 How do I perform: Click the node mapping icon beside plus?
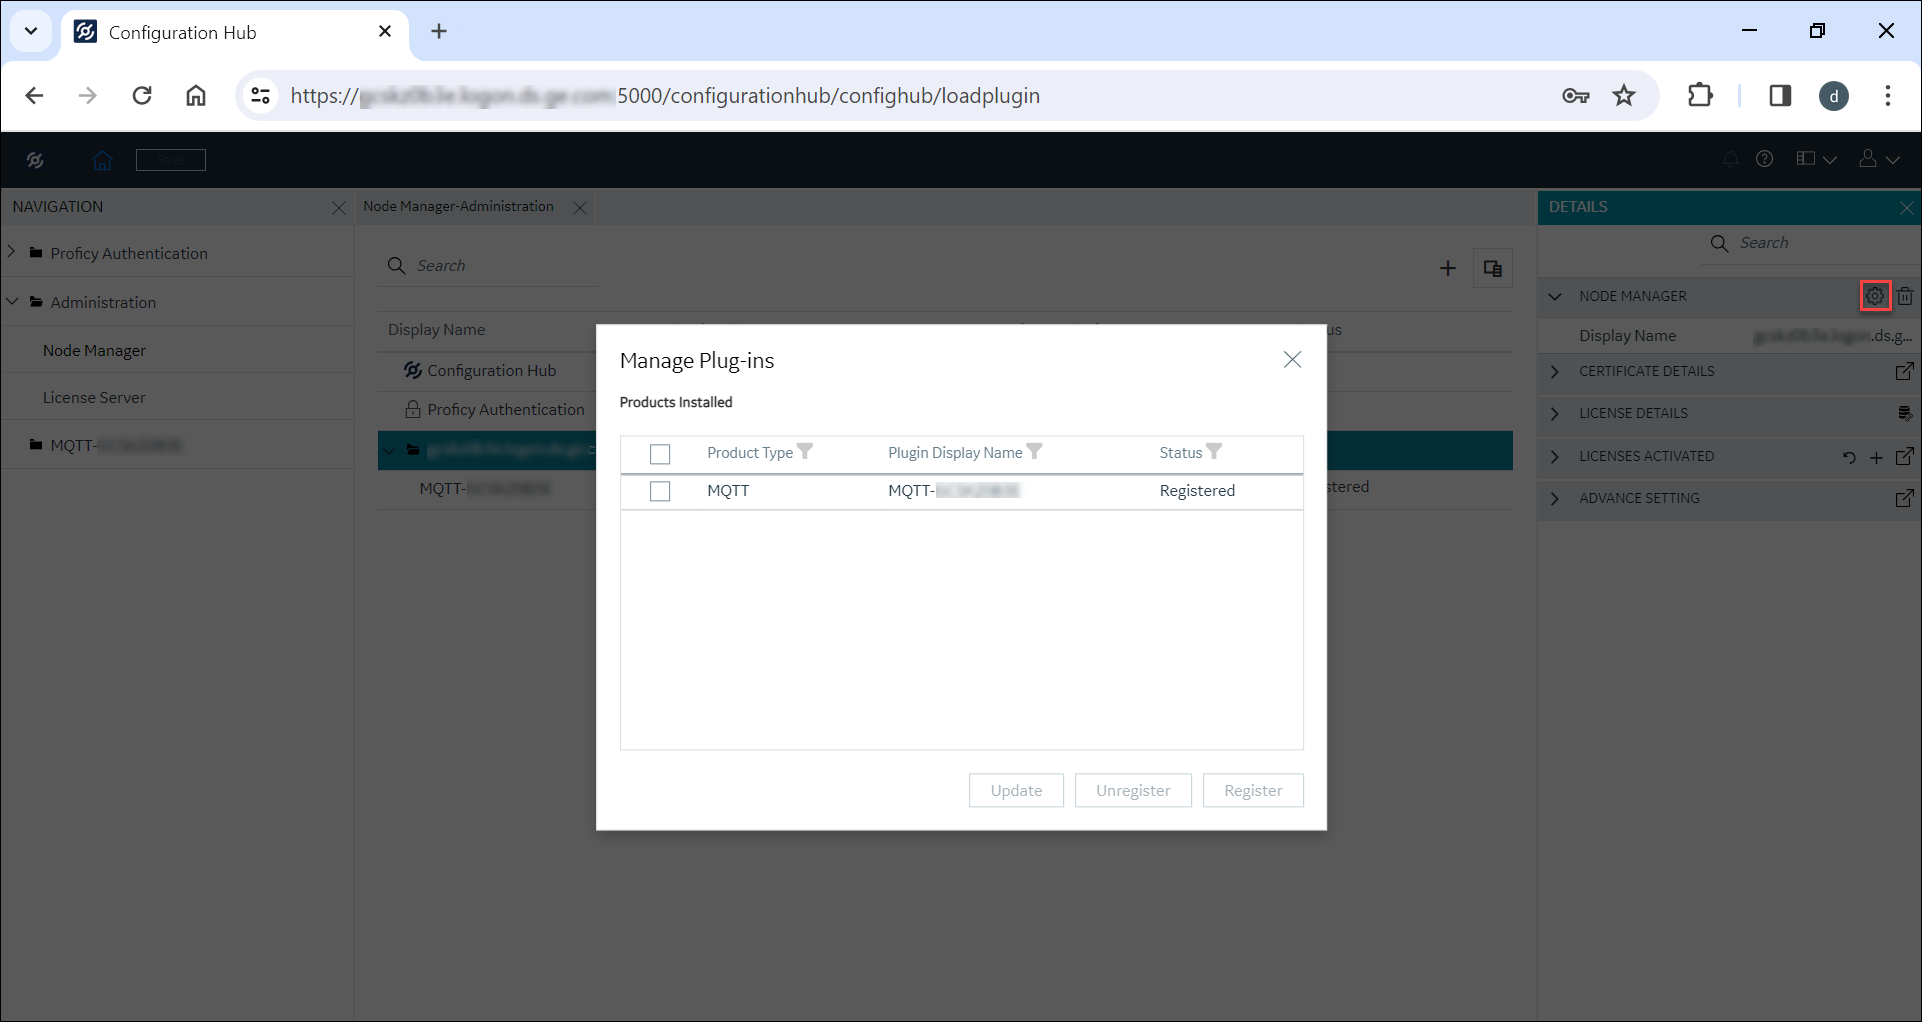point(1493,268)
